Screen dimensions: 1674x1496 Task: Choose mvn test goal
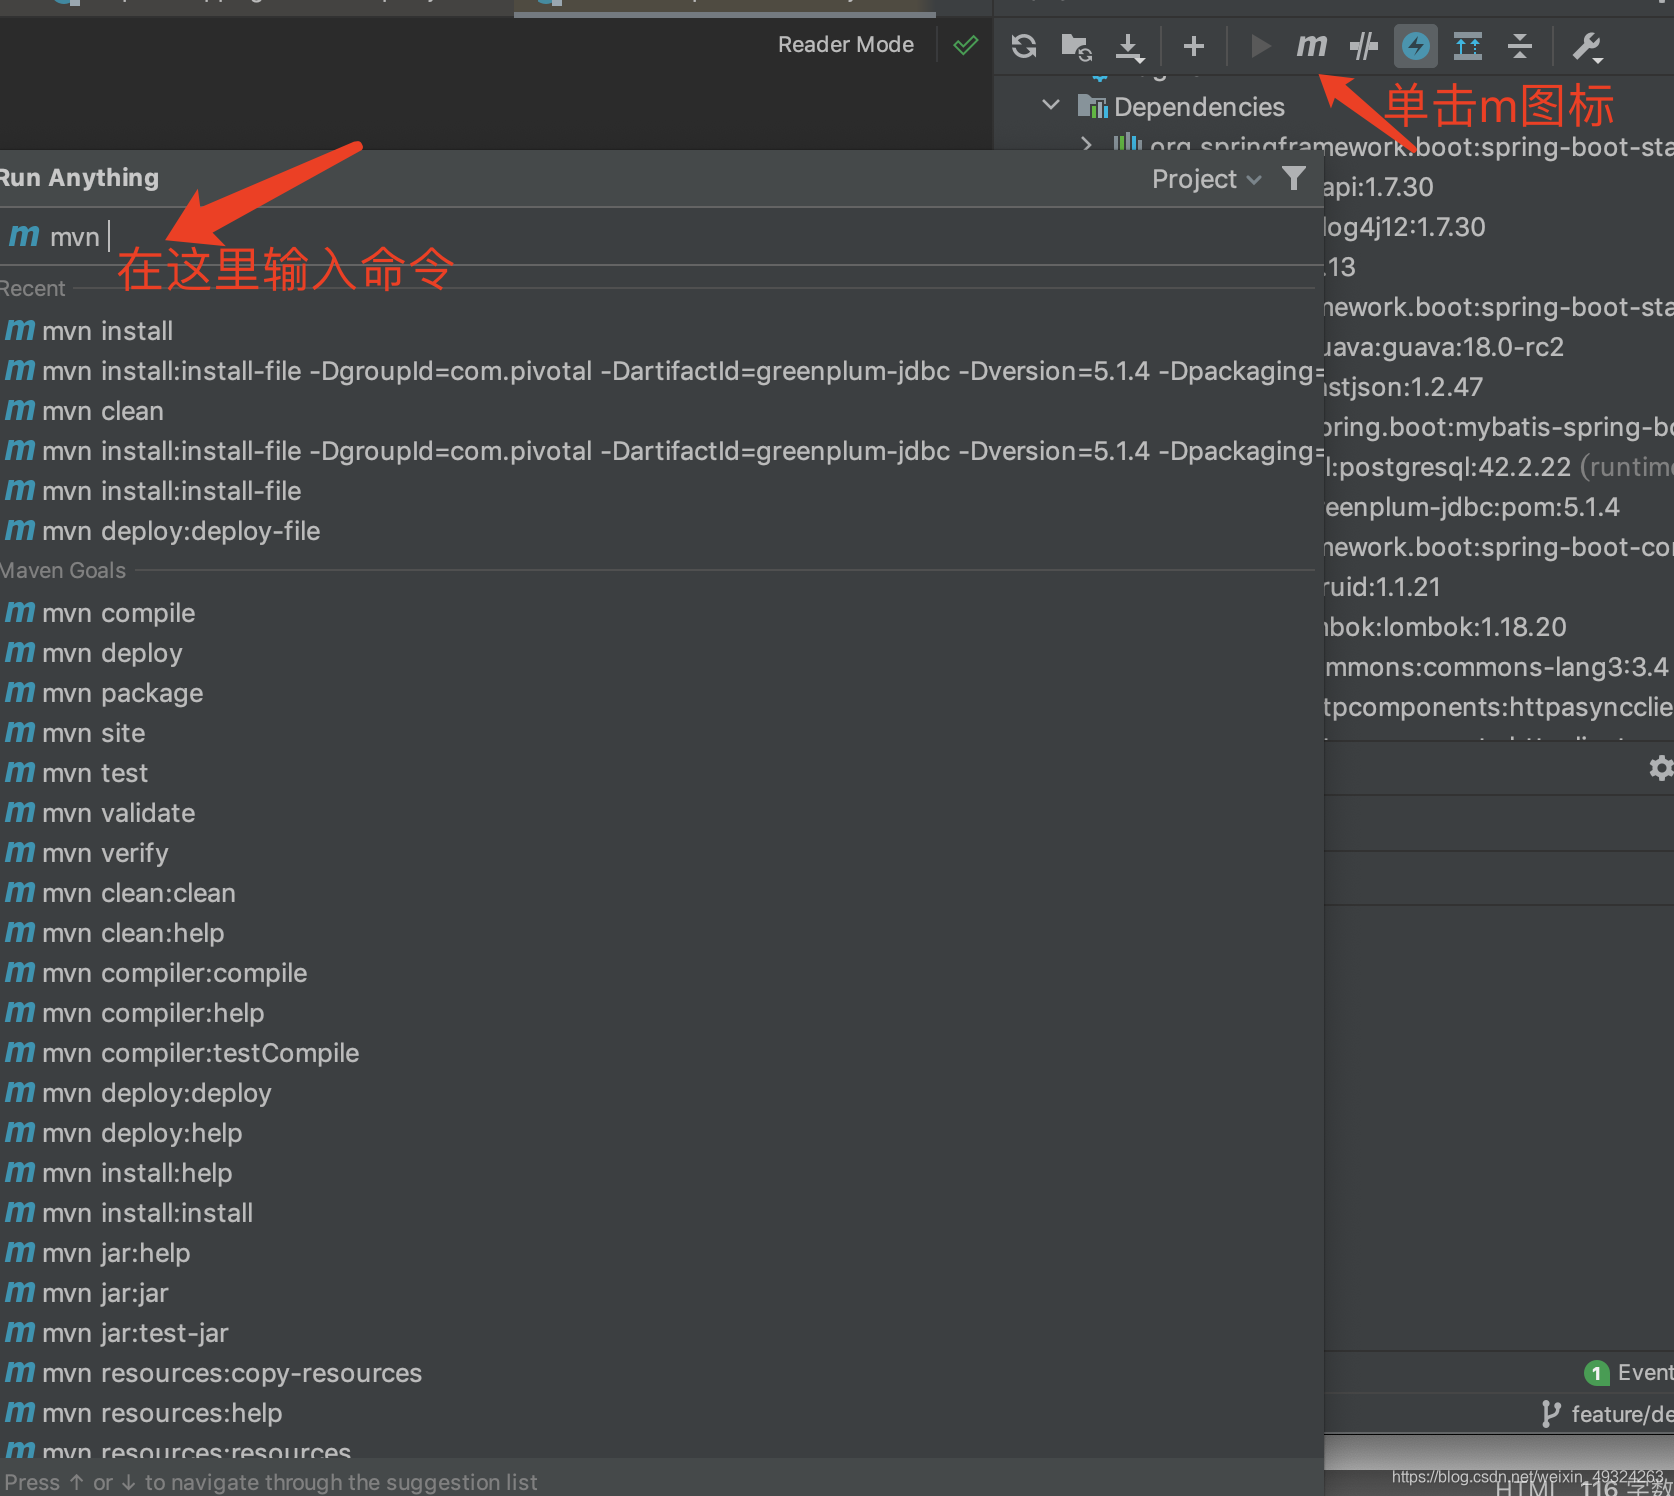tap(660, 773)
